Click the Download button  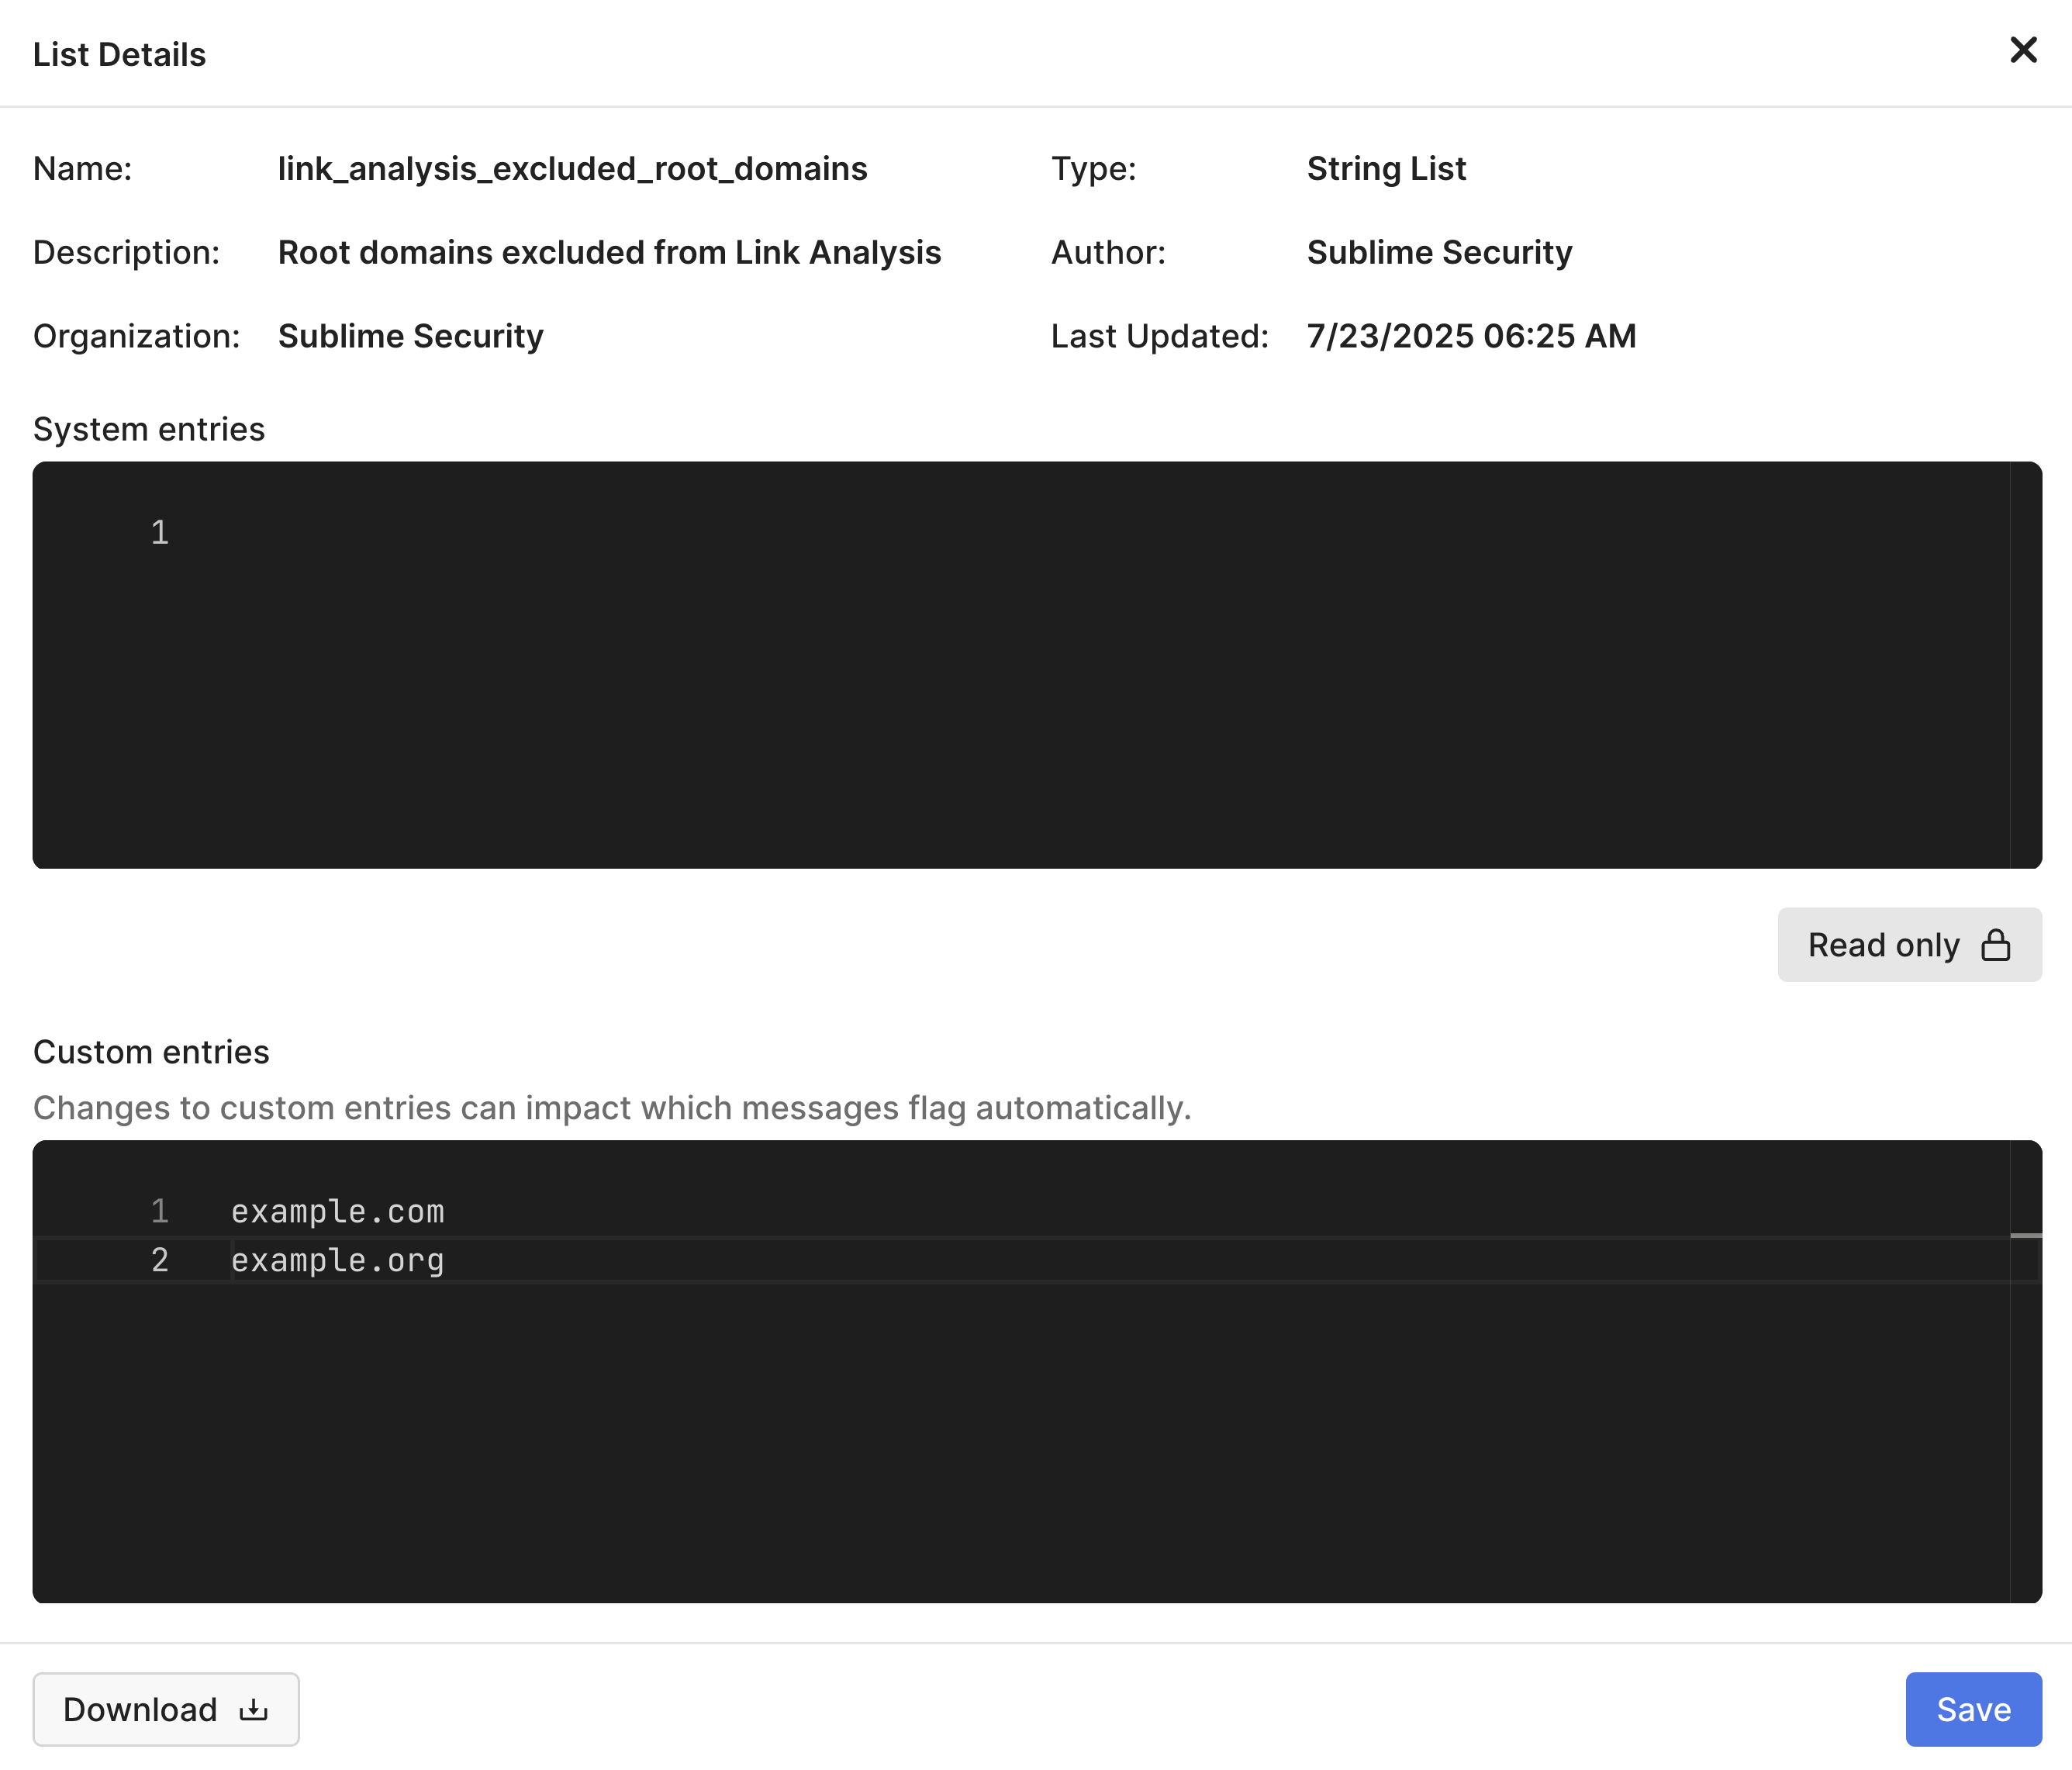[165, 1709]
